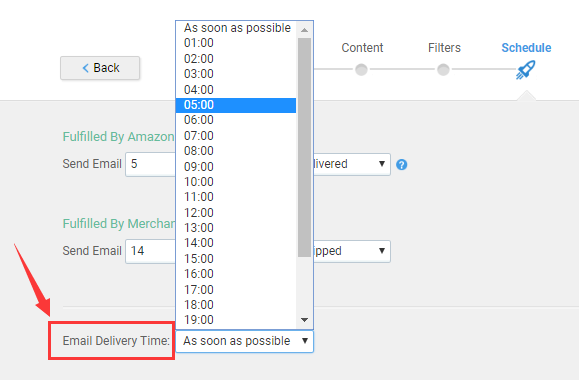Select 05:00 in the time list

tap(236, 105)
